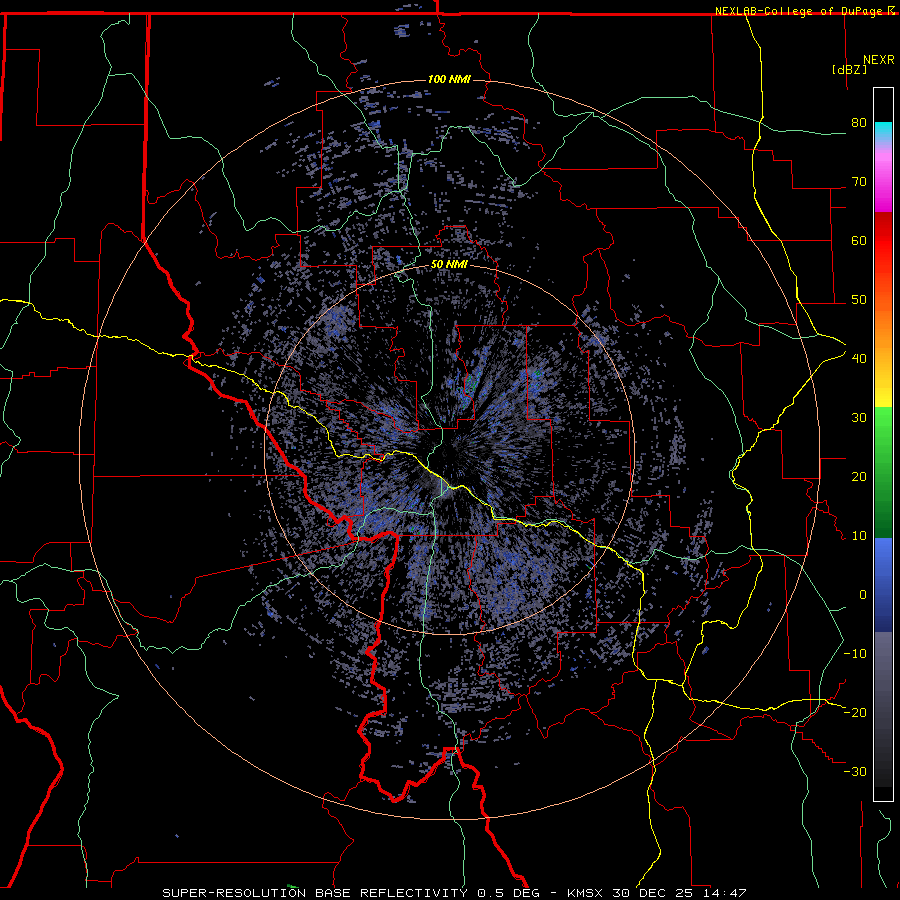Click the "100 NMI" range ring label
Image resolution: width=900 pixels, height=900 pixels.
tap(449, 79)
